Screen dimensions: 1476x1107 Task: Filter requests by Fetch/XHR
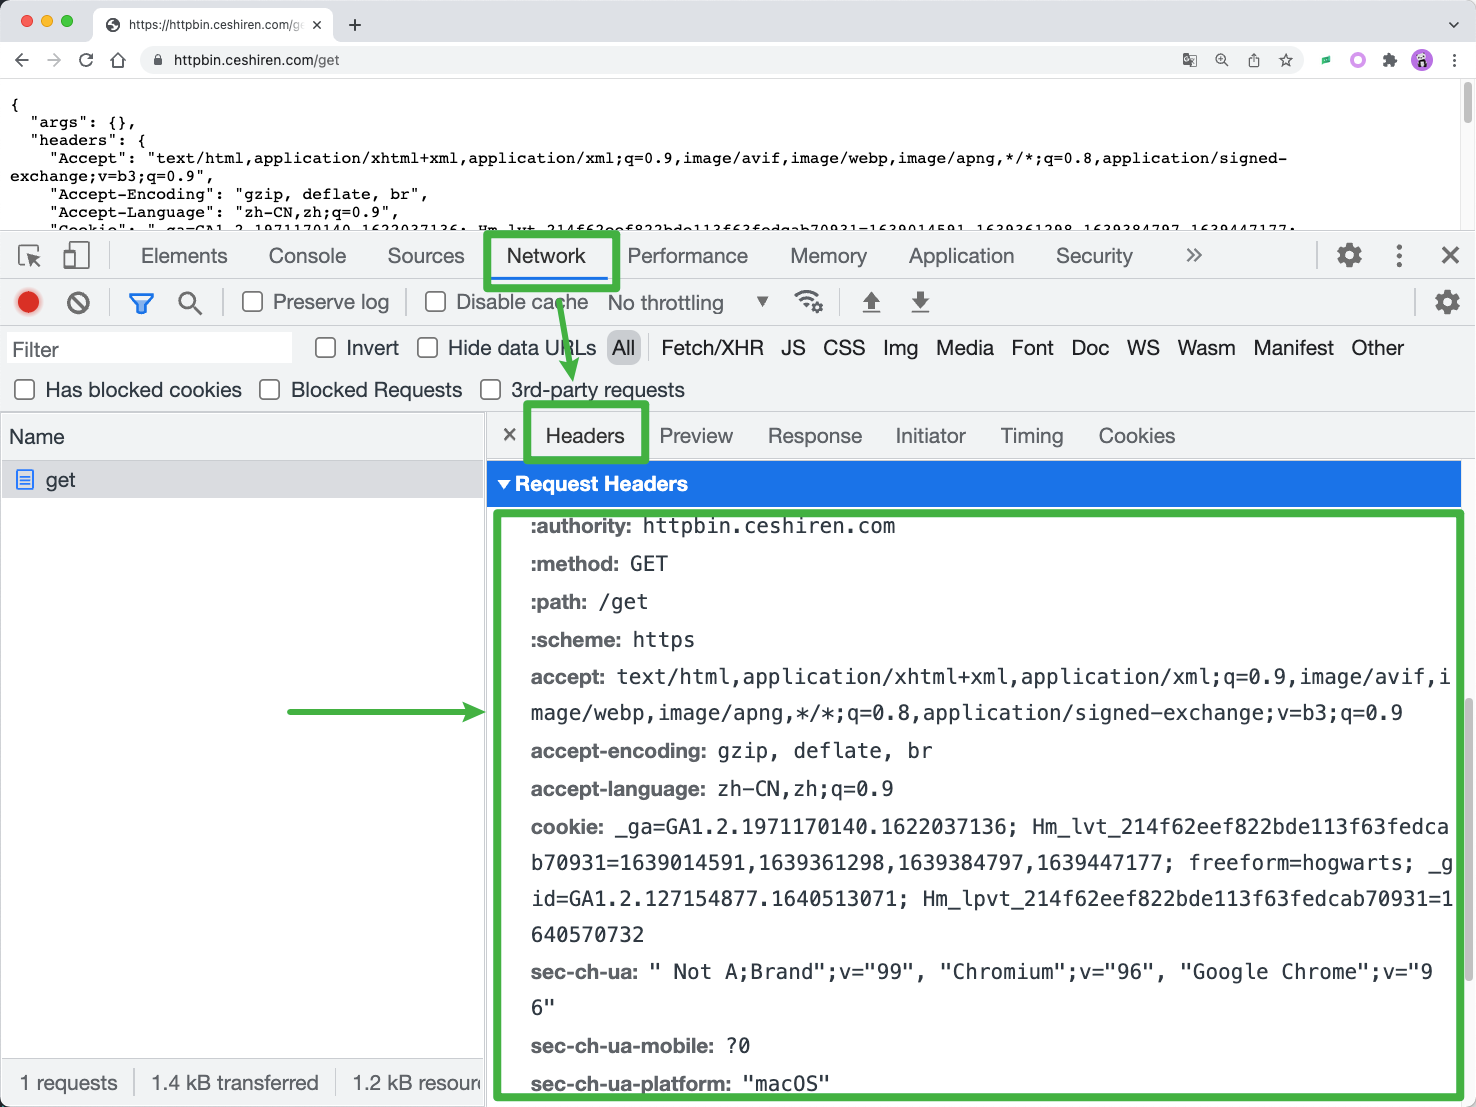point(712,348)
